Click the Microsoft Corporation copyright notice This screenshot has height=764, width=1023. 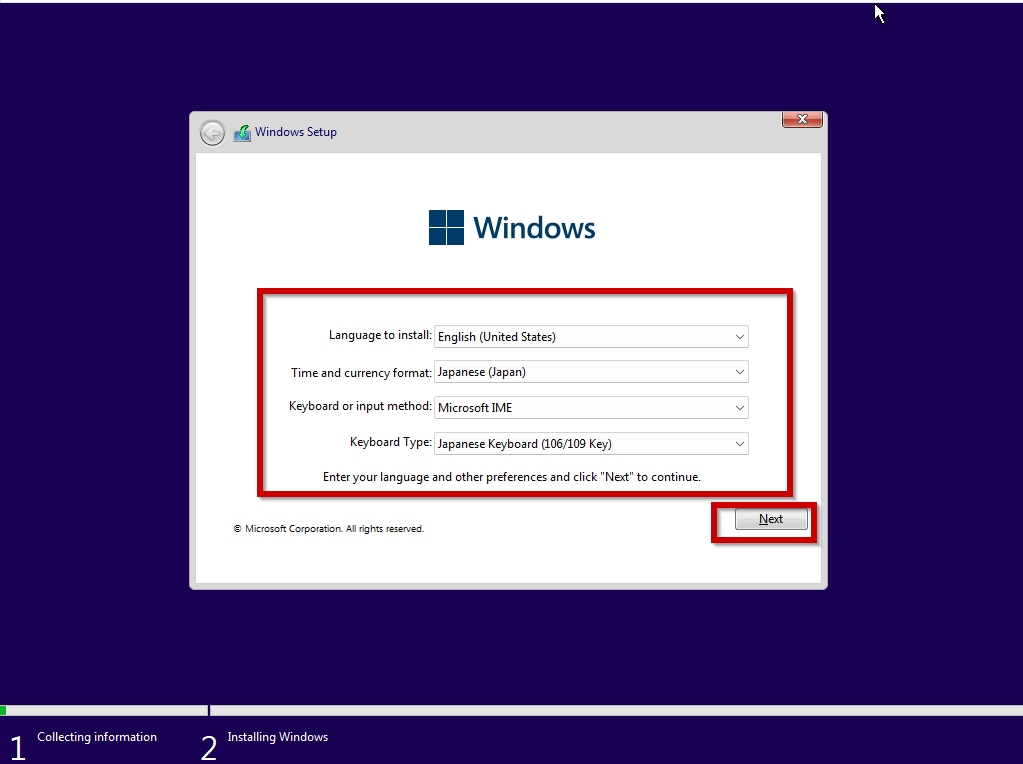point(329,528)
